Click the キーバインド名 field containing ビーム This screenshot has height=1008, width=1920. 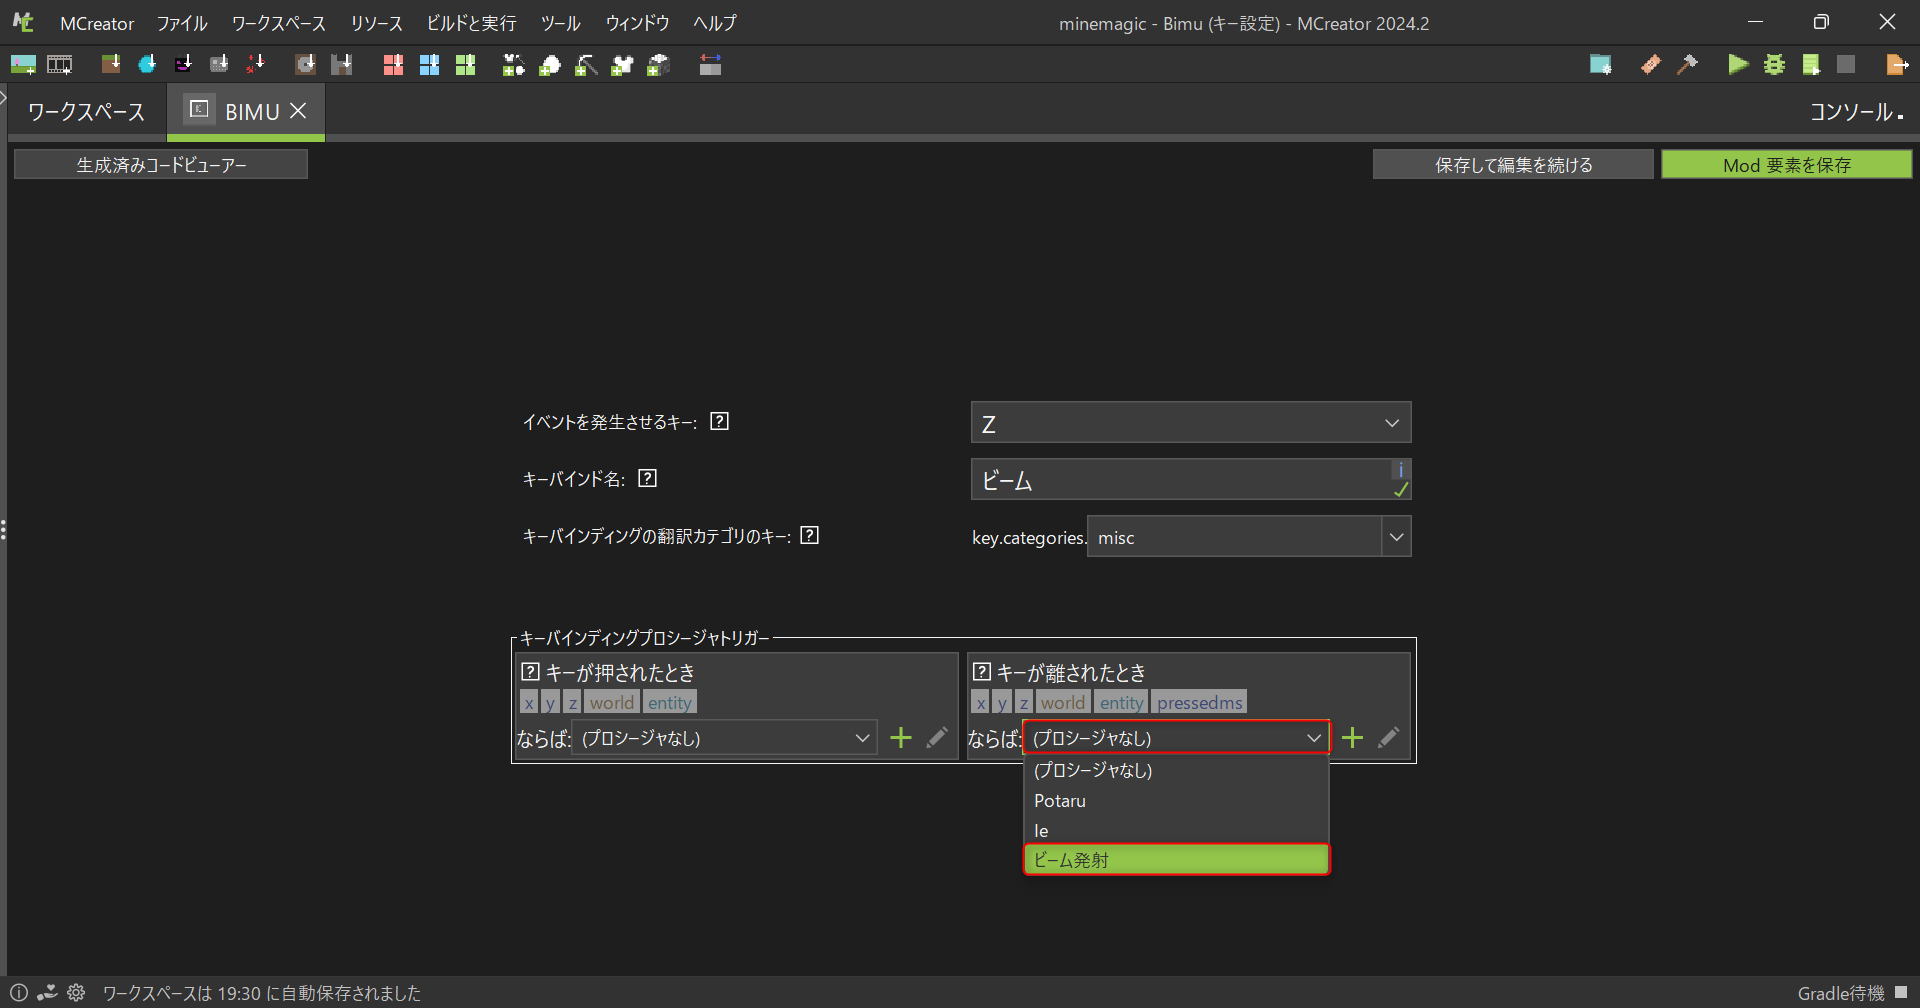[1191, 480]
